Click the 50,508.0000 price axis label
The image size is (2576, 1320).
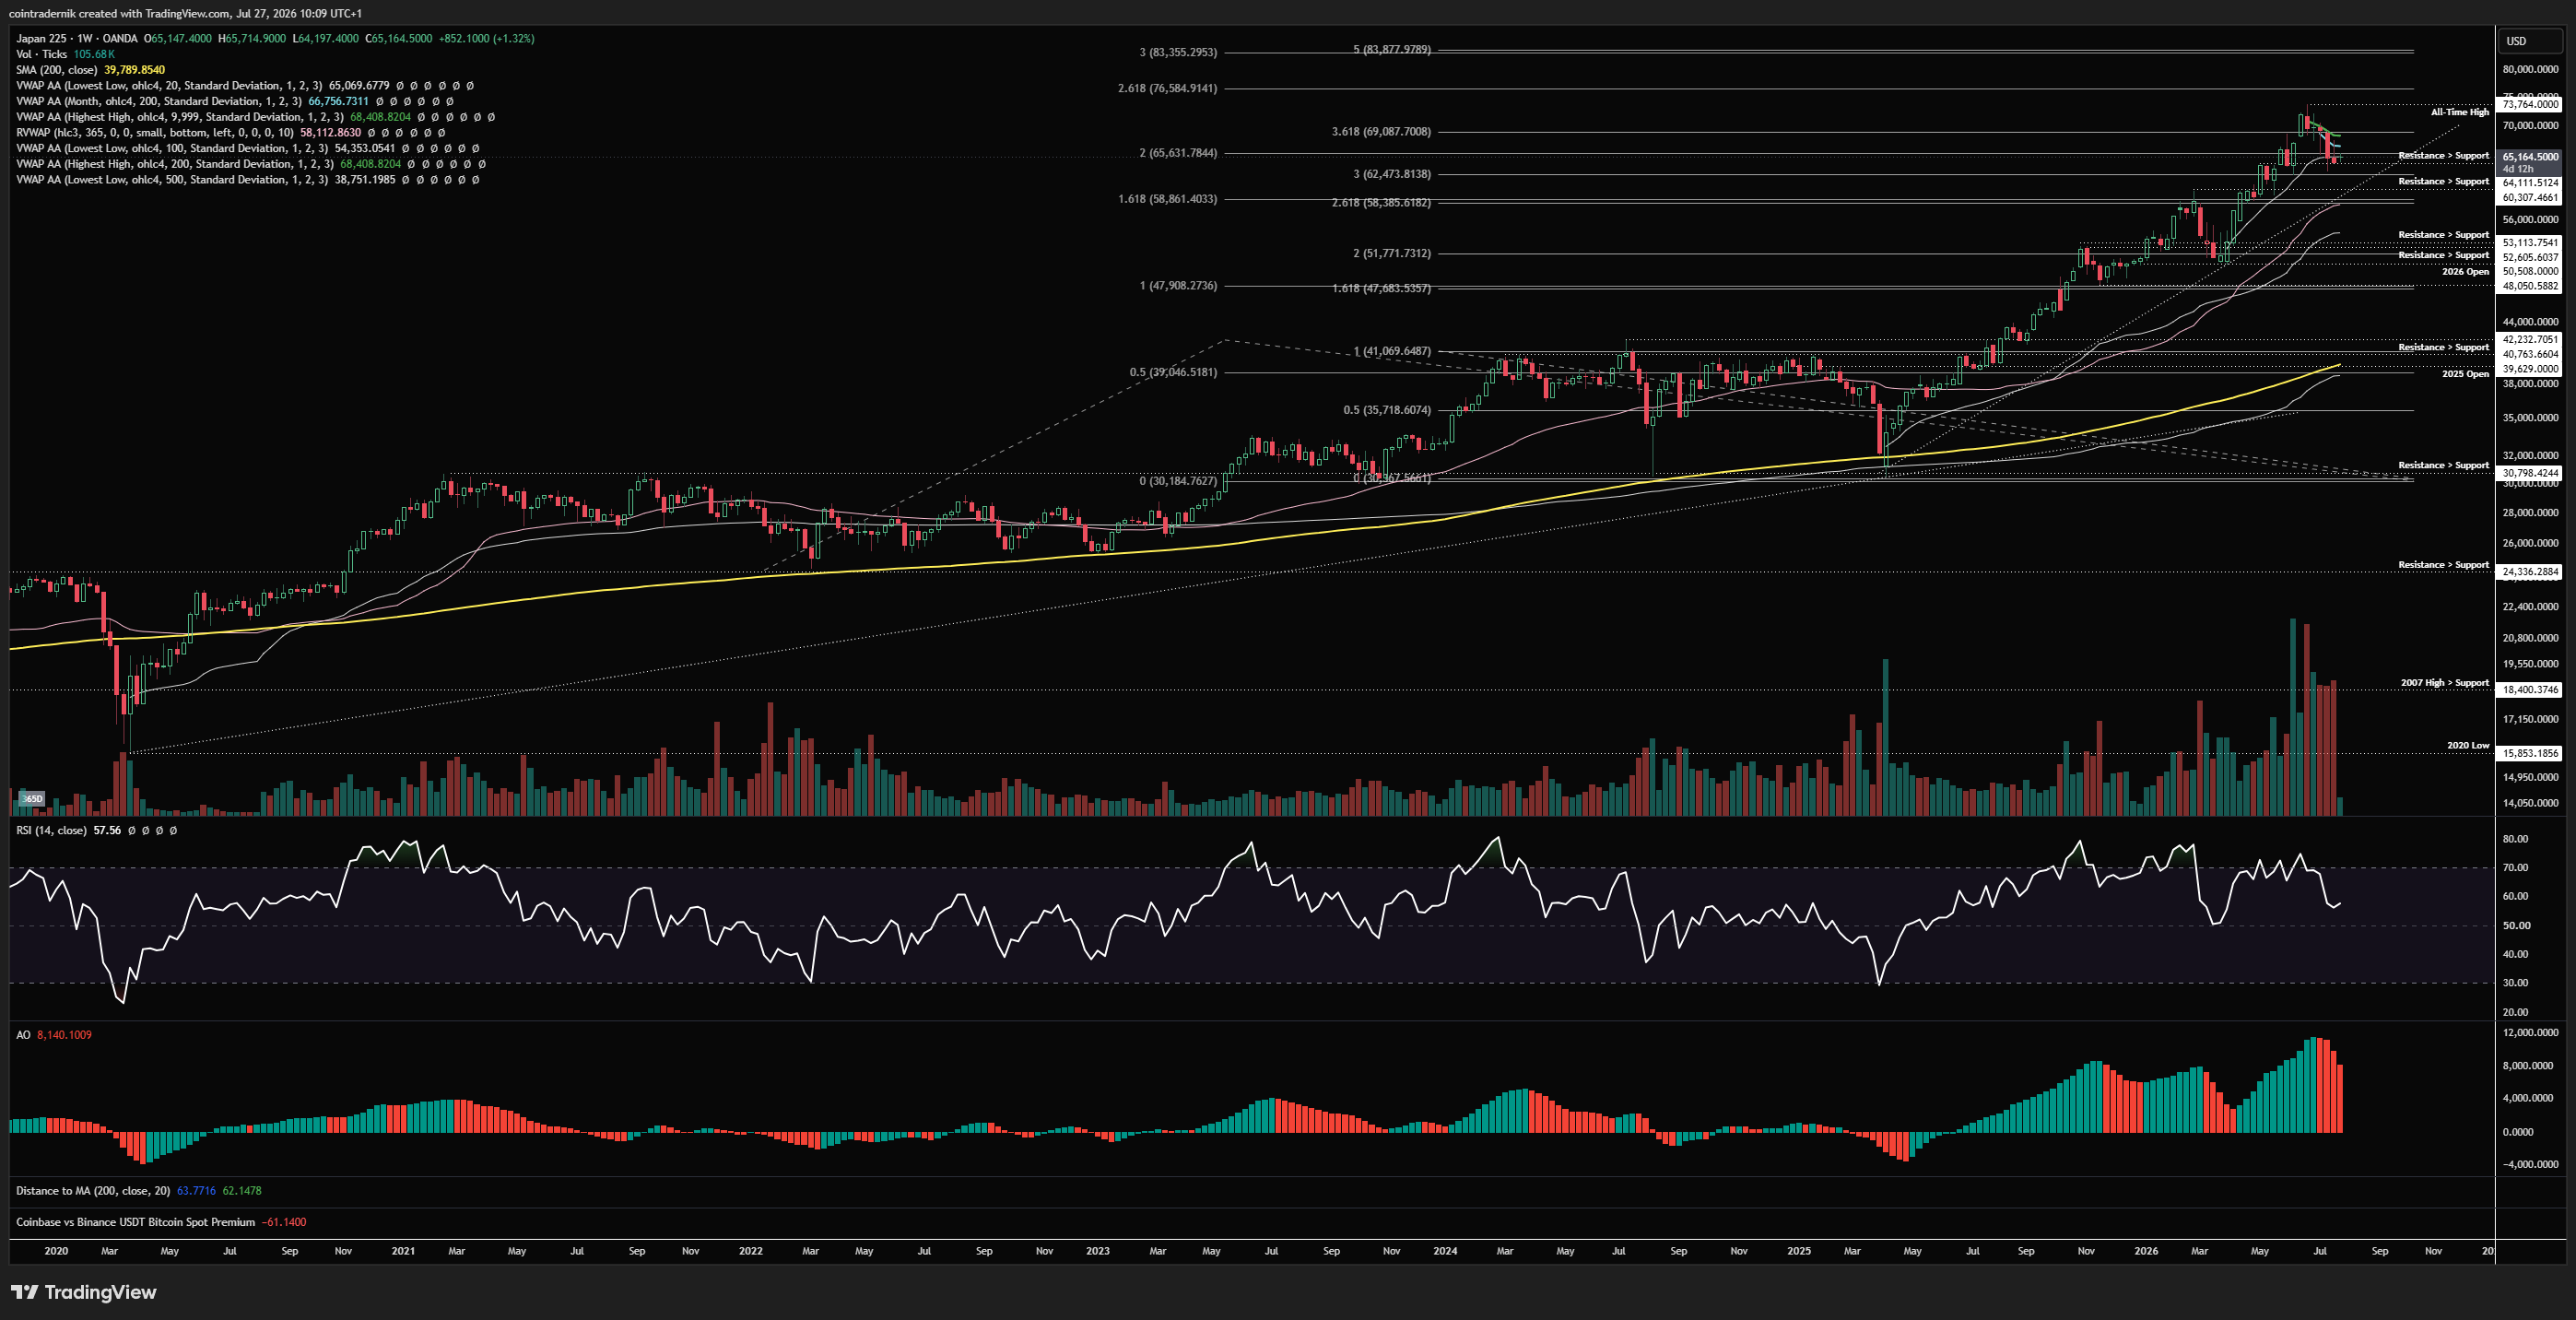(x=2530, y=271)
